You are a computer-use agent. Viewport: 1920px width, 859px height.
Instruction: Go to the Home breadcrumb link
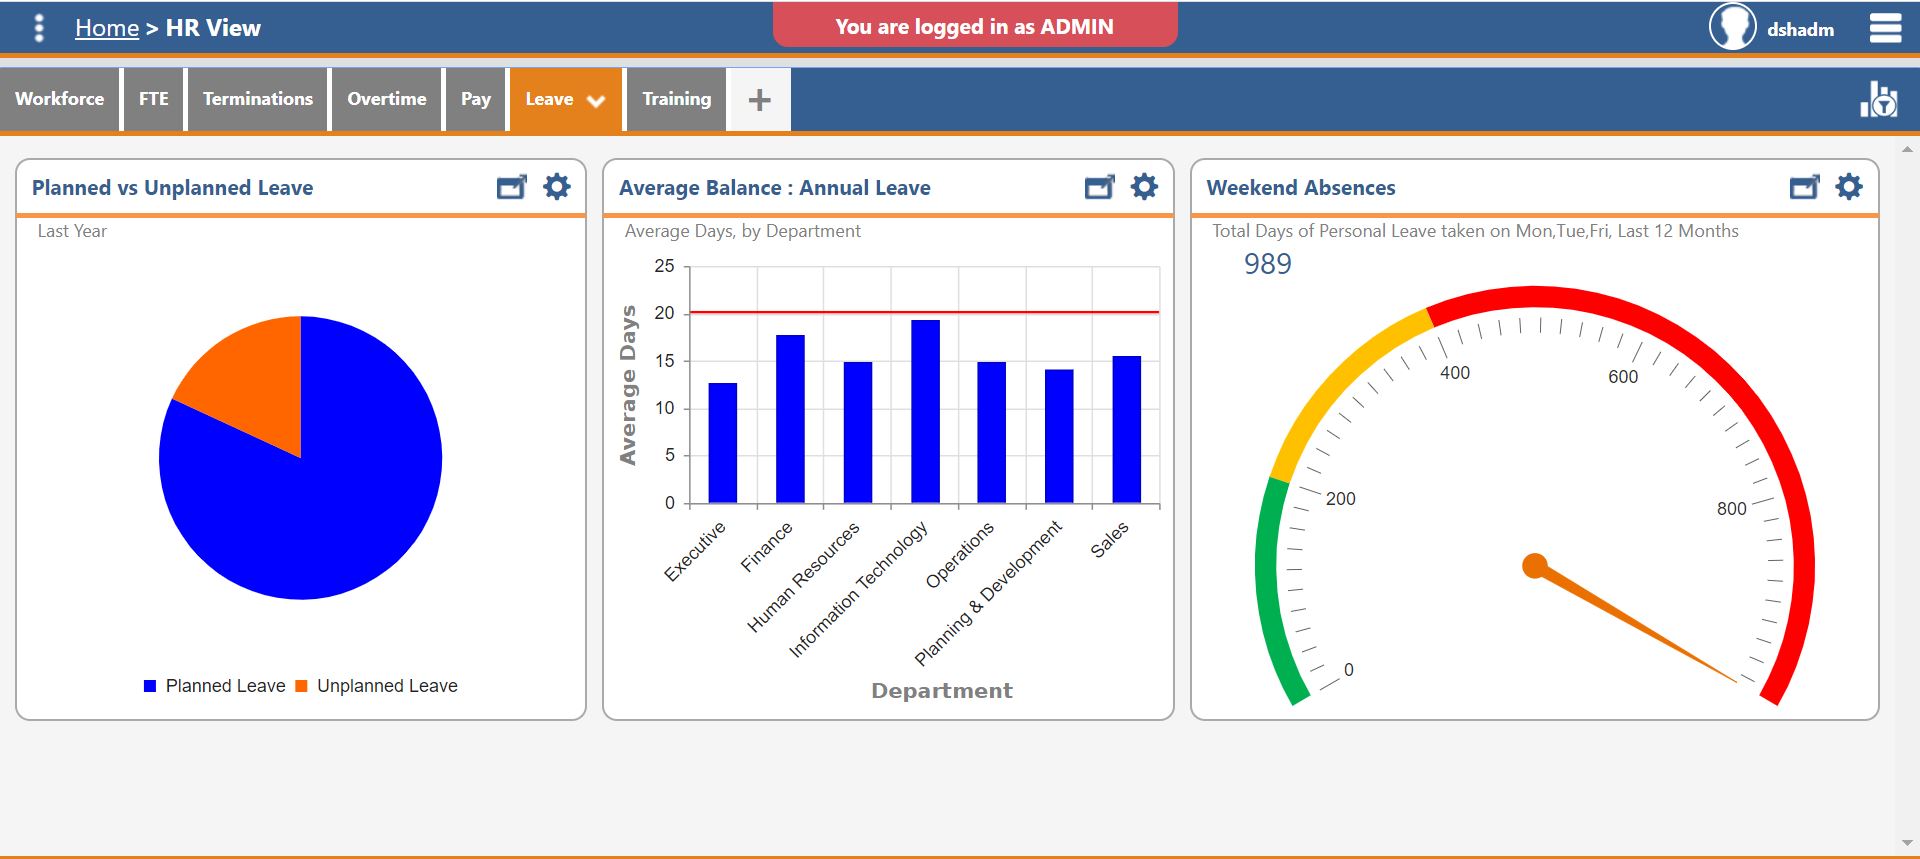click(x=107, y=28)
